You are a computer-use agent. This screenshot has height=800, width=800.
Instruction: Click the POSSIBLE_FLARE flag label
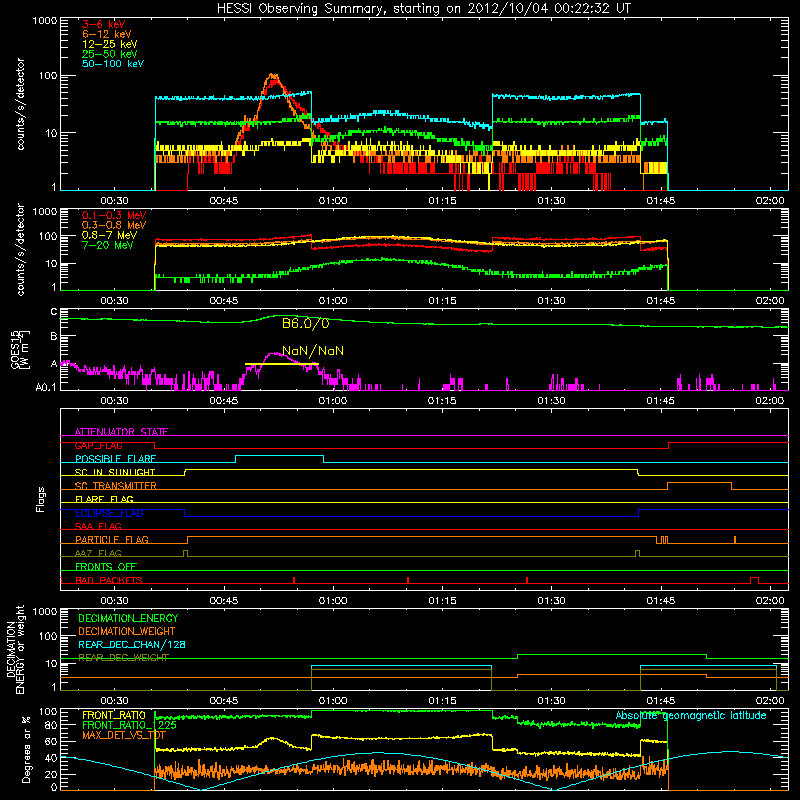point(115,459)
